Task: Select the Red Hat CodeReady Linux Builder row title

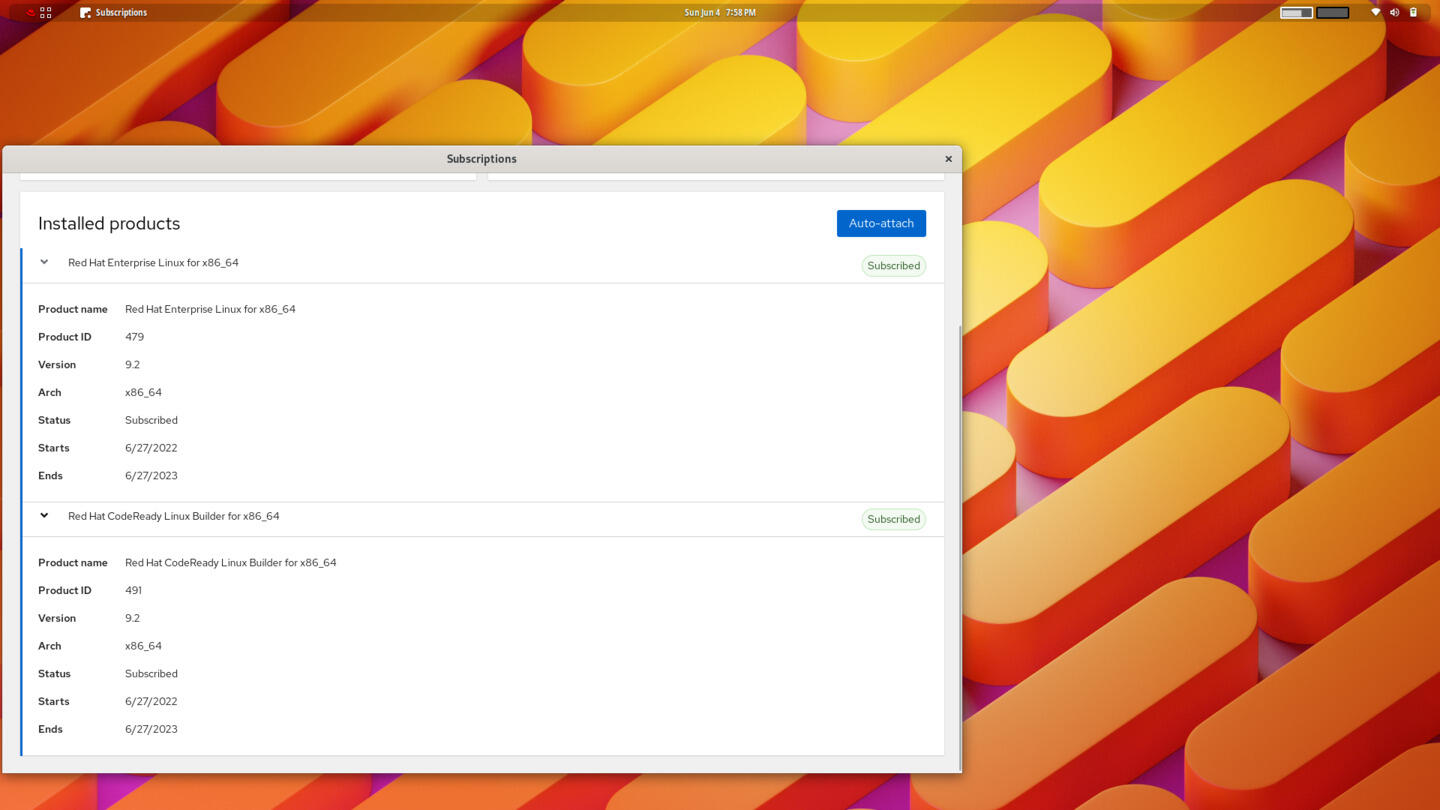Action: [173, 516]
